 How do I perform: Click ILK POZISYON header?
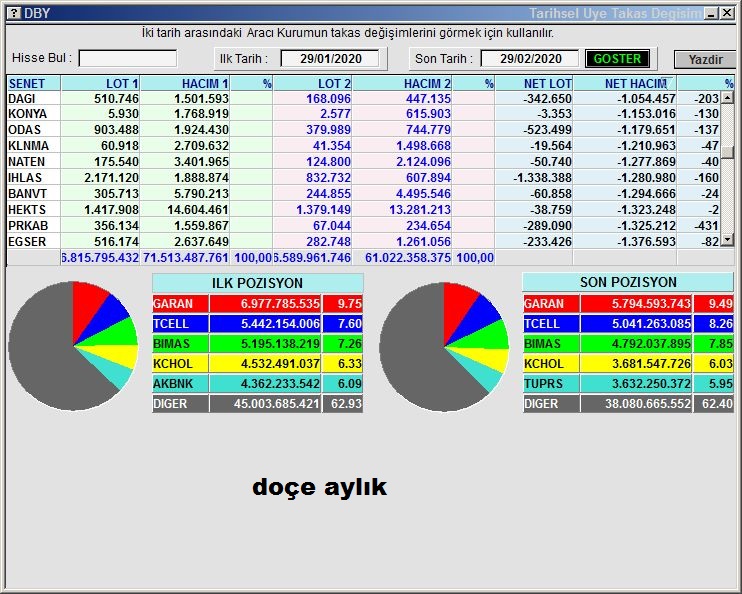(x=258, y=283)
